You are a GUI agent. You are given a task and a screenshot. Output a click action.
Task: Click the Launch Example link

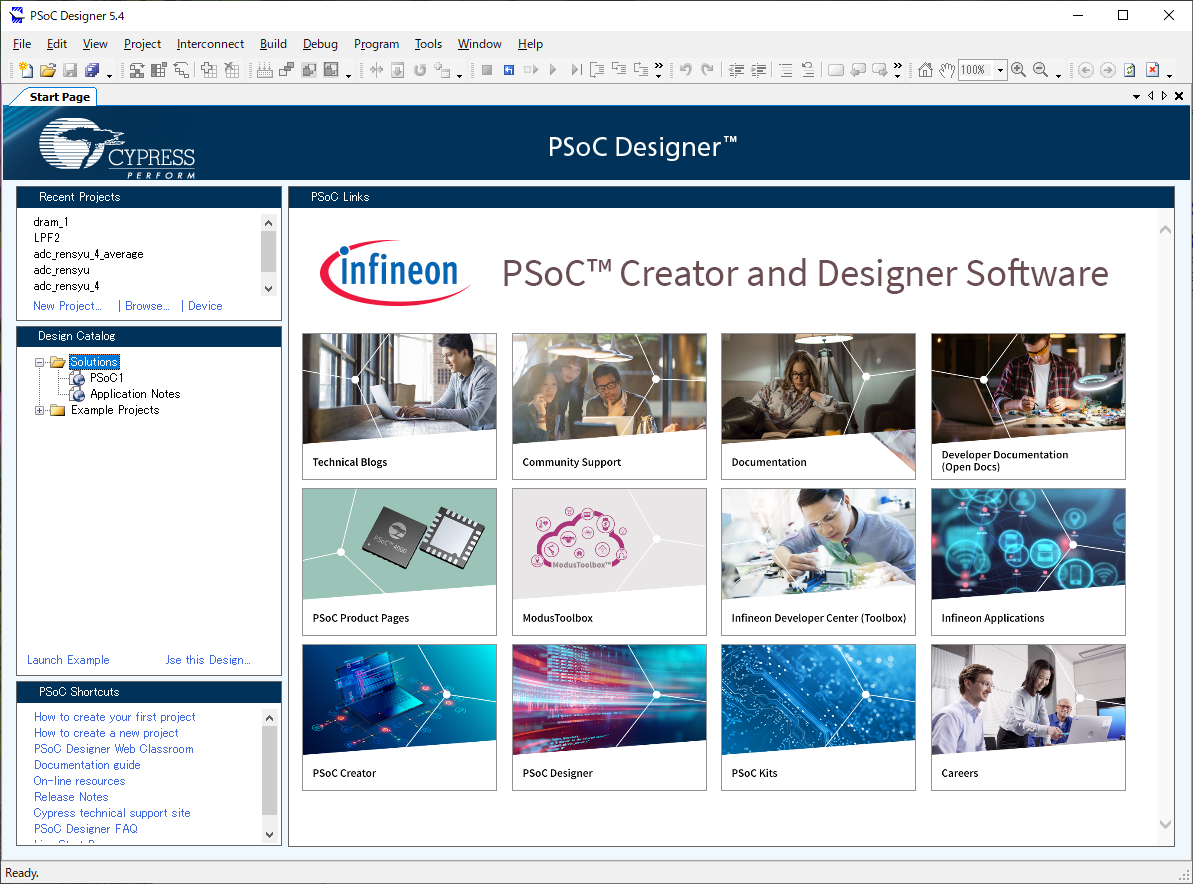(68, 660)
